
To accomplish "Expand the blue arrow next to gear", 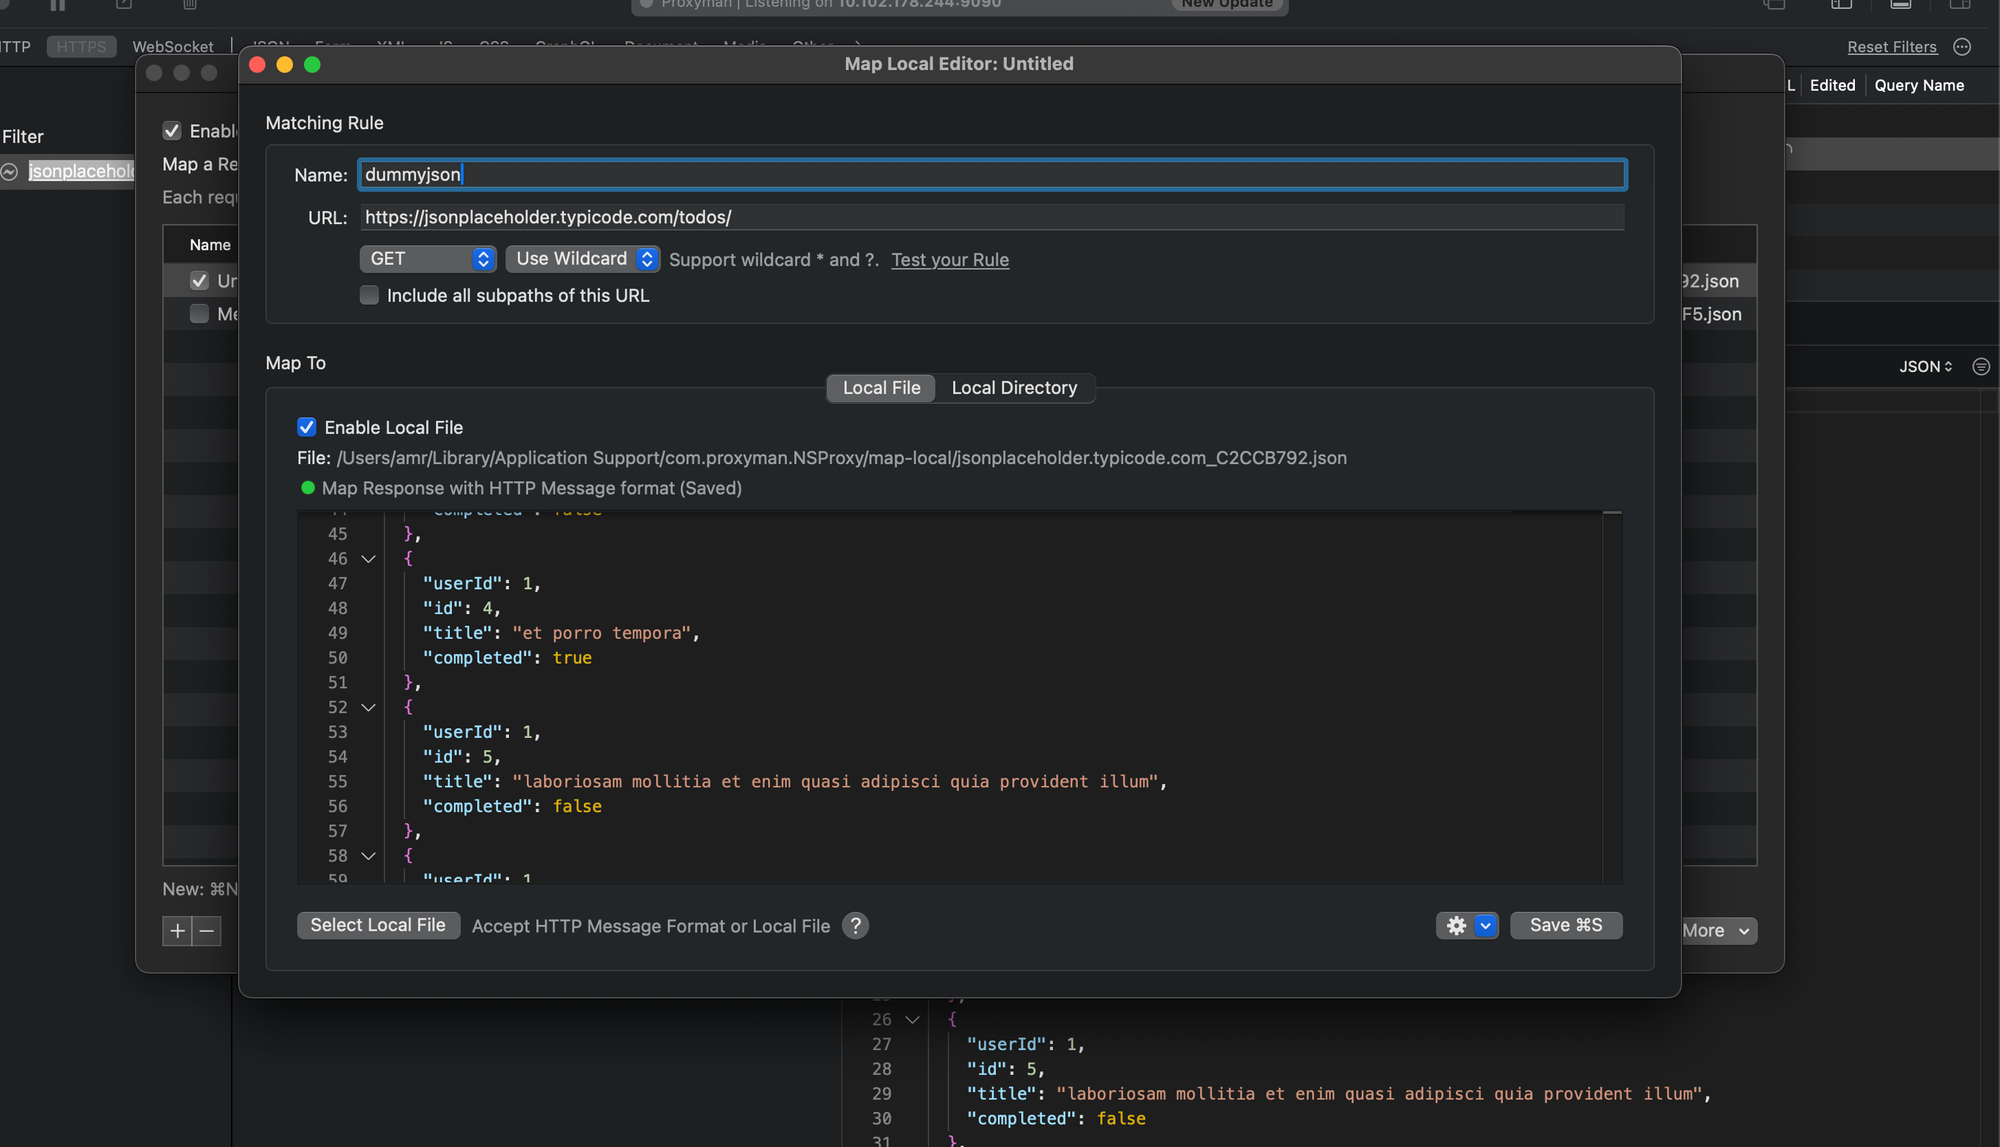I will (1485, 926).
